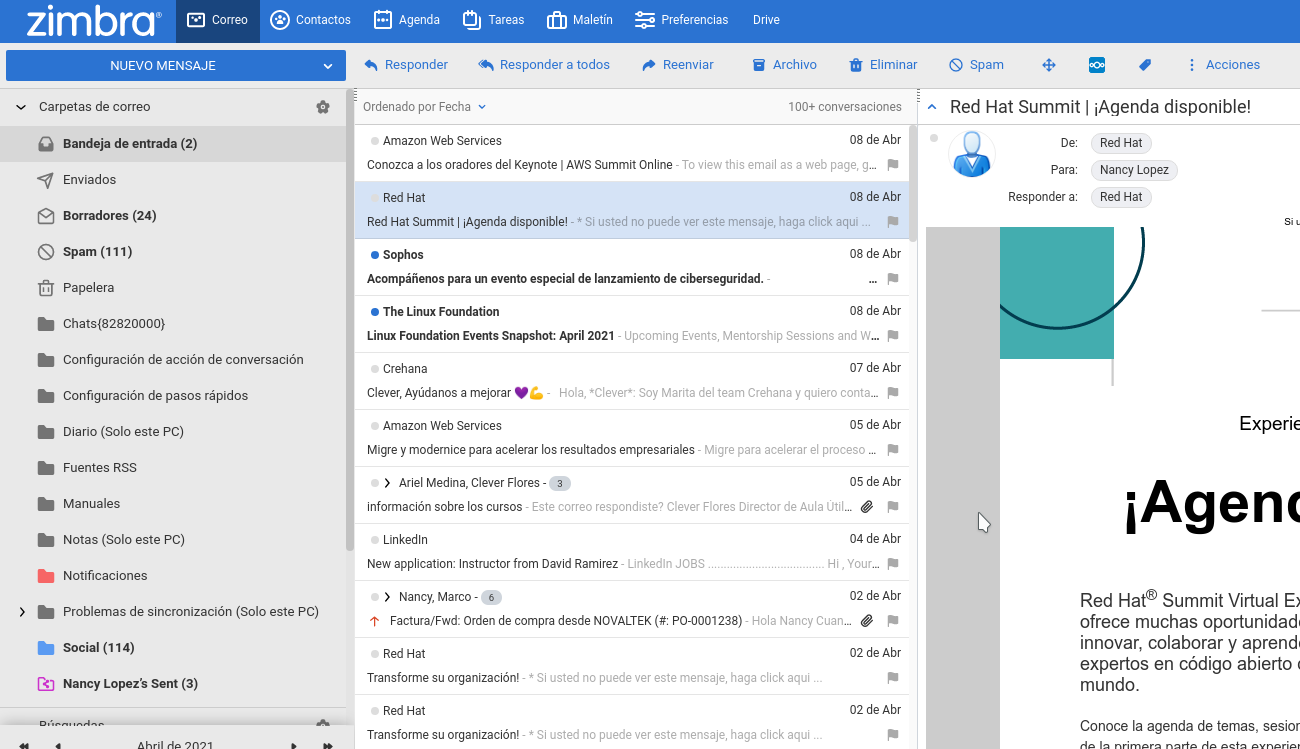This screenshot has width=1300, height=749.
Task: Toggle the read dot on the Ariel Medina conversation
Action: 375,483
